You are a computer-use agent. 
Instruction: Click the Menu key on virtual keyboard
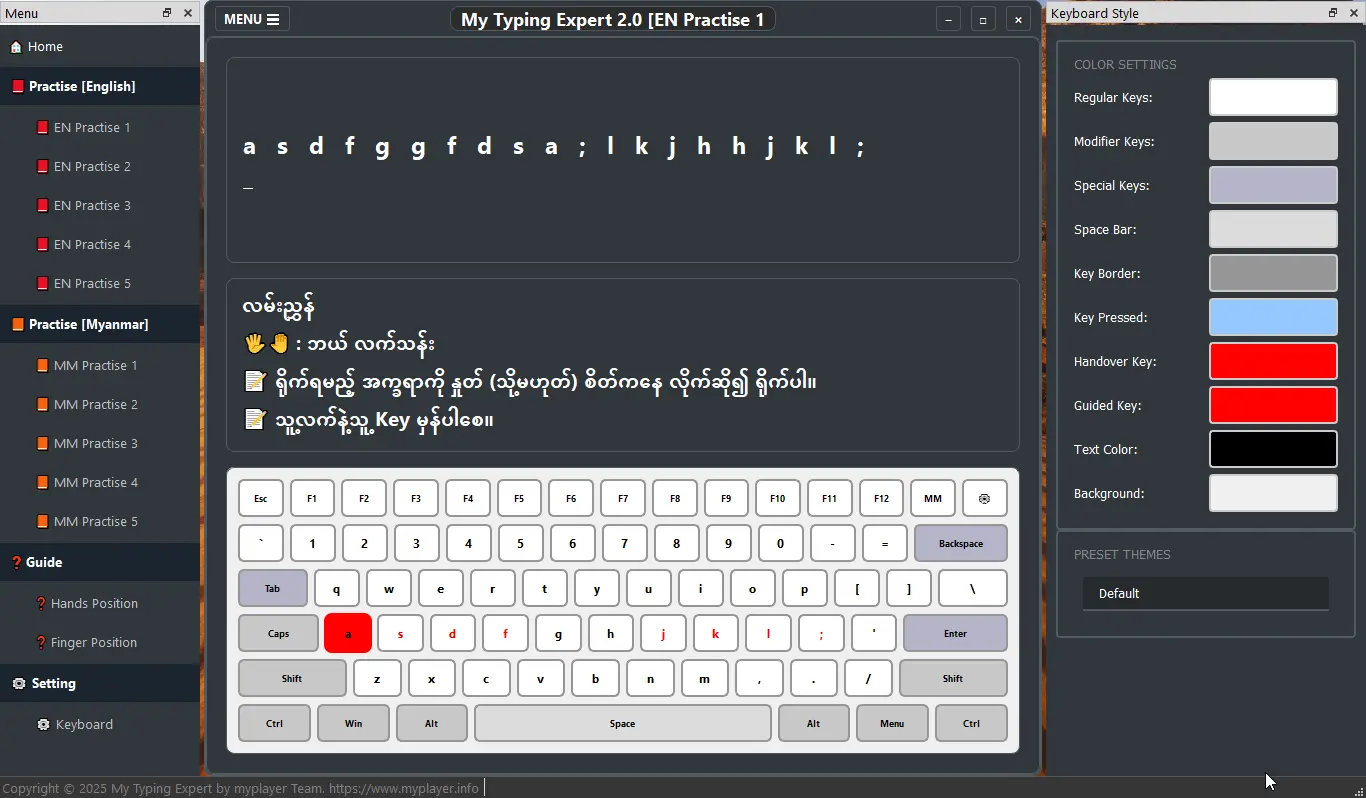coord(892,723)
